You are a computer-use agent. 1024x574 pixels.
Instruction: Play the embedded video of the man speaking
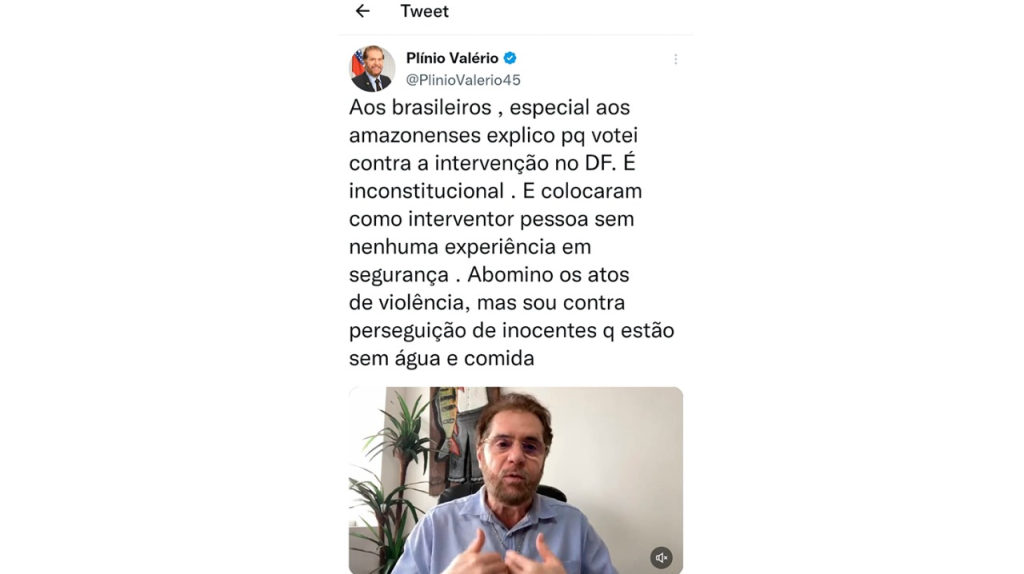(x=516, y=480)
